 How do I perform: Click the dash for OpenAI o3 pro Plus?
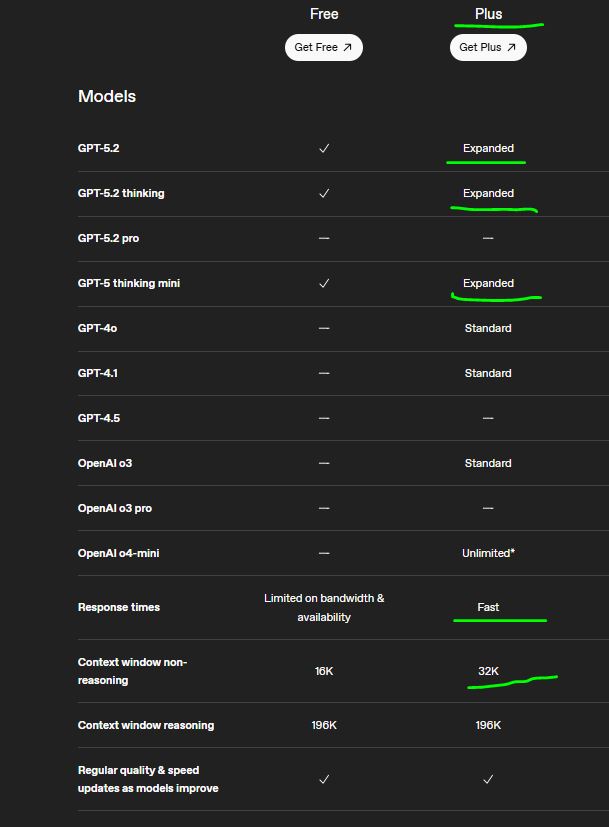(x=488, y=508)
